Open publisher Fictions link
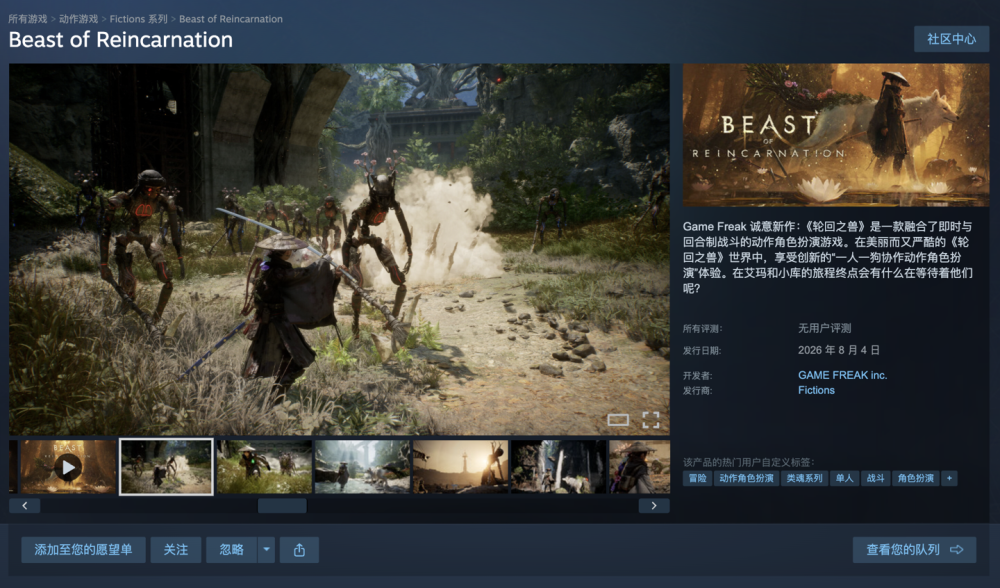Viewport: 1000px width, 588px height. pyautogui.click(x=816, y=390)
